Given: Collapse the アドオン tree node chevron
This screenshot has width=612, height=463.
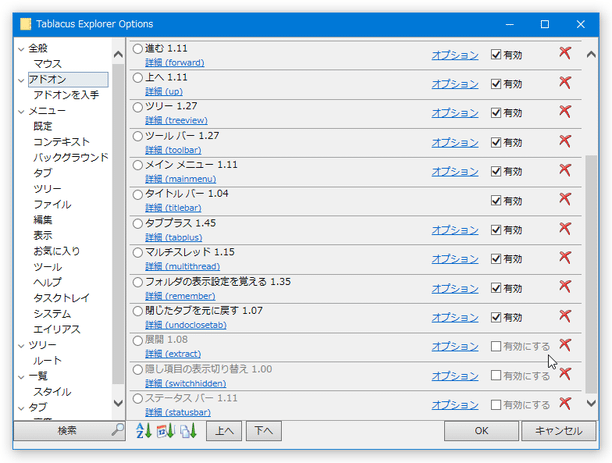Looking at the screenshot, I should coord(21,80).
